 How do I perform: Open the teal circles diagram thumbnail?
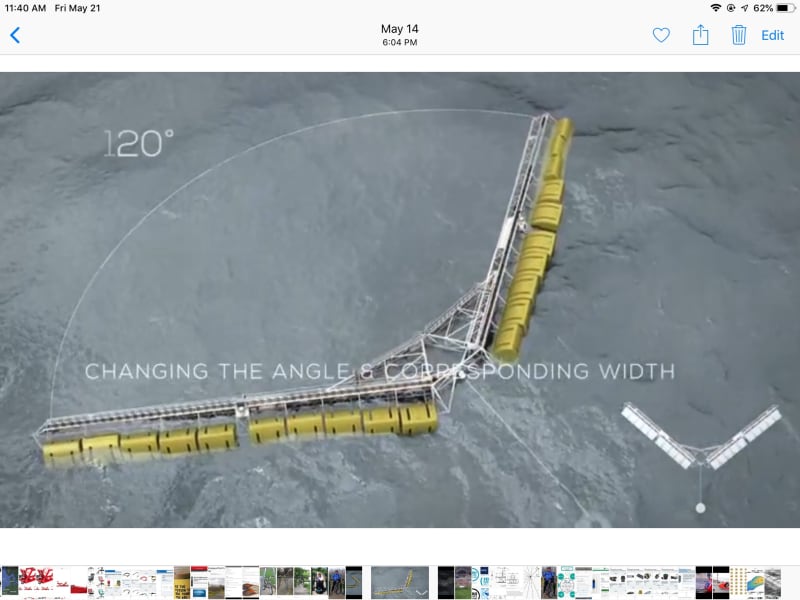coord(566,583)
